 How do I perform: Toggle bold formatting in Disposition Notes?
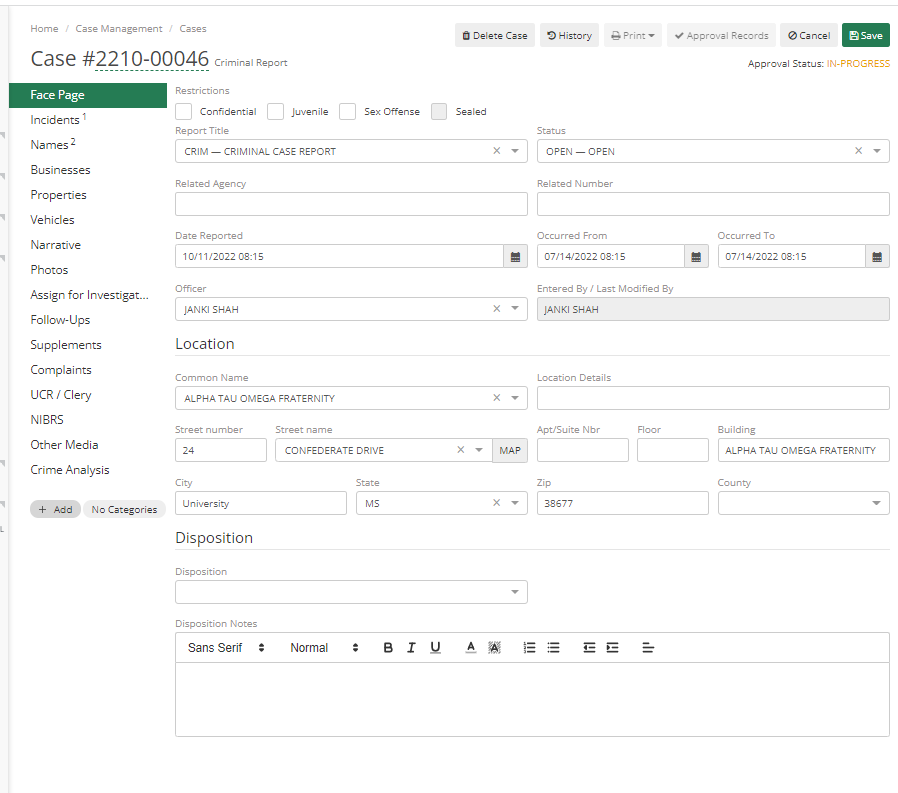388,647
